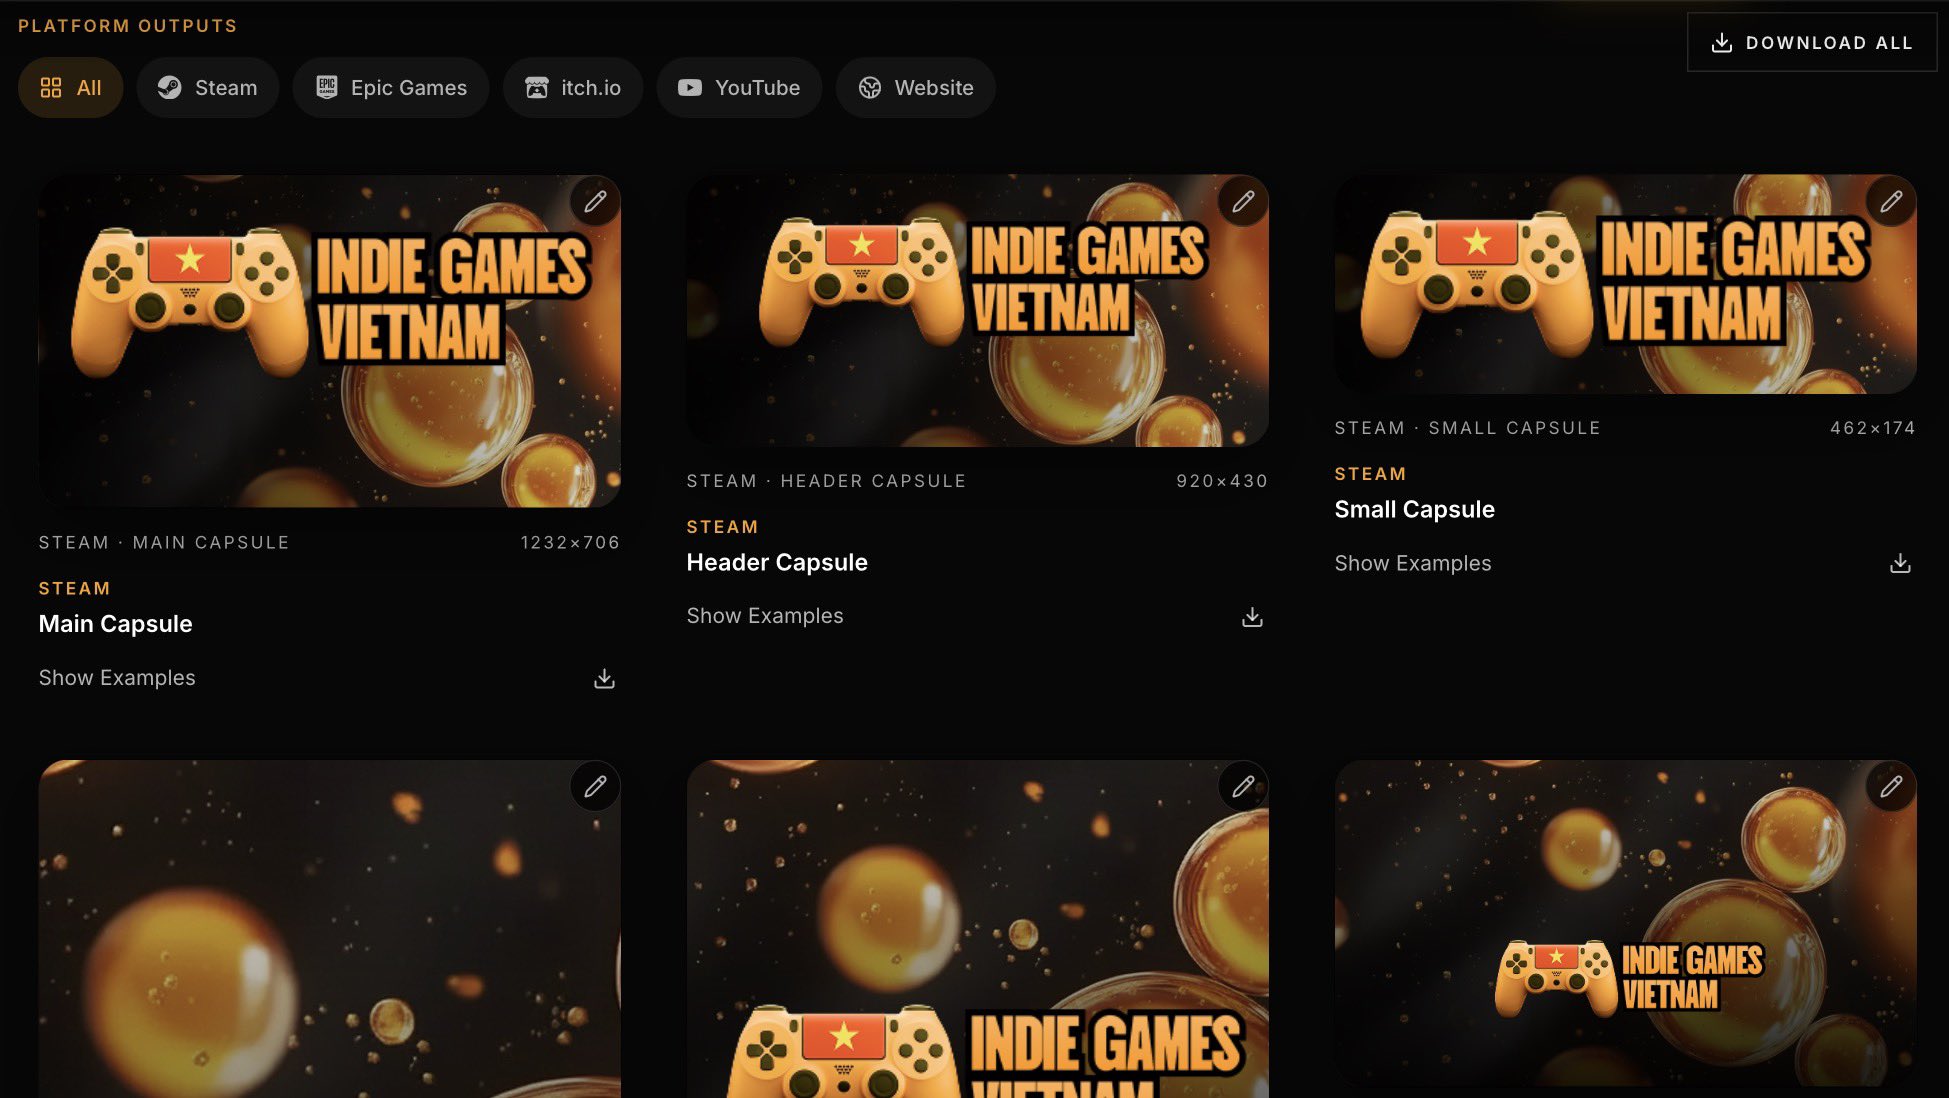Filter outputs by Steam
1949x1098 pixels.
coord(208,88)
